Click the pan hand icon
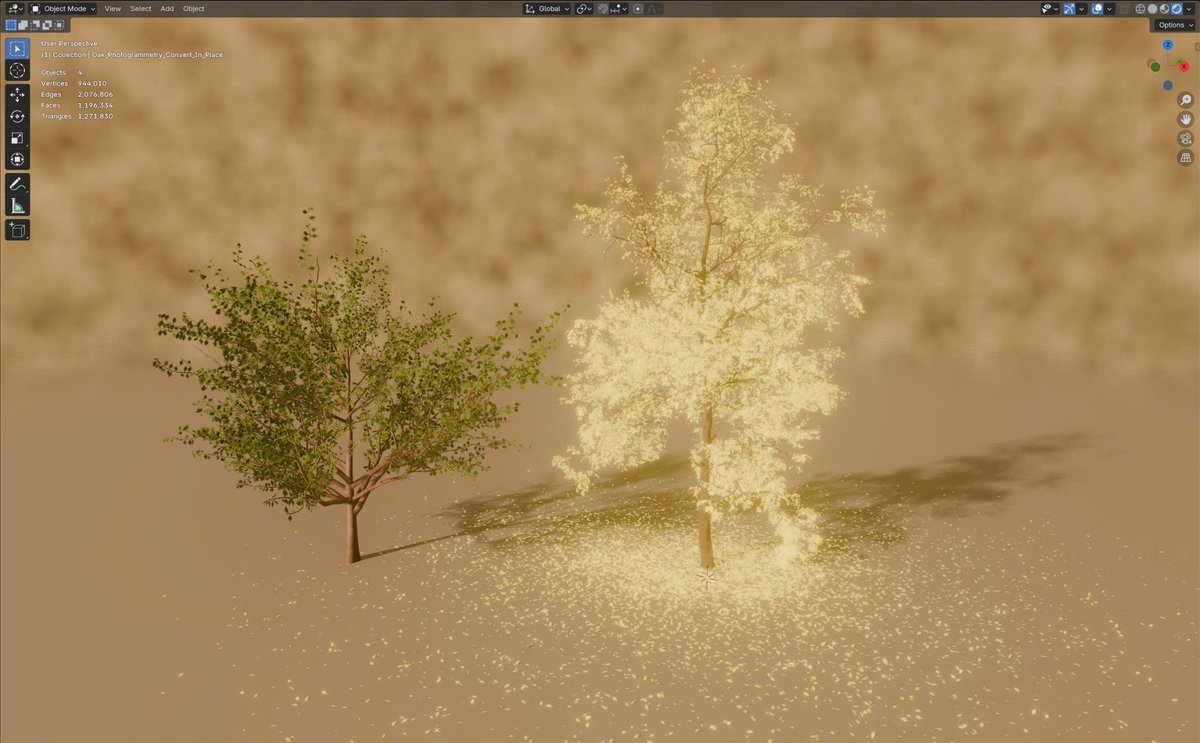This screenshot has width=1200, height=743. pos(1186,119)
